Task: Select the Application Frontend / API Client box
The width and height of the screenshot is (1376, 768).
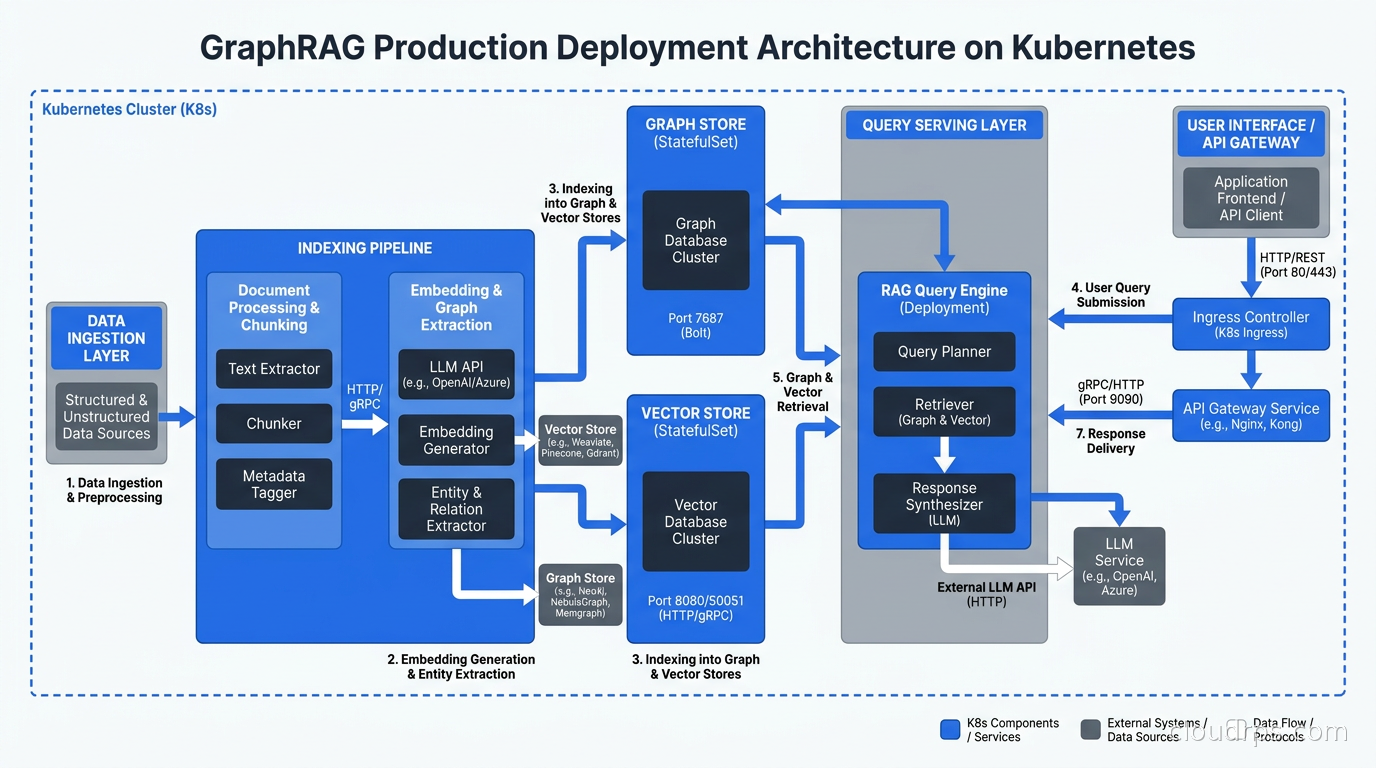Action: [x=1251, y=198]
